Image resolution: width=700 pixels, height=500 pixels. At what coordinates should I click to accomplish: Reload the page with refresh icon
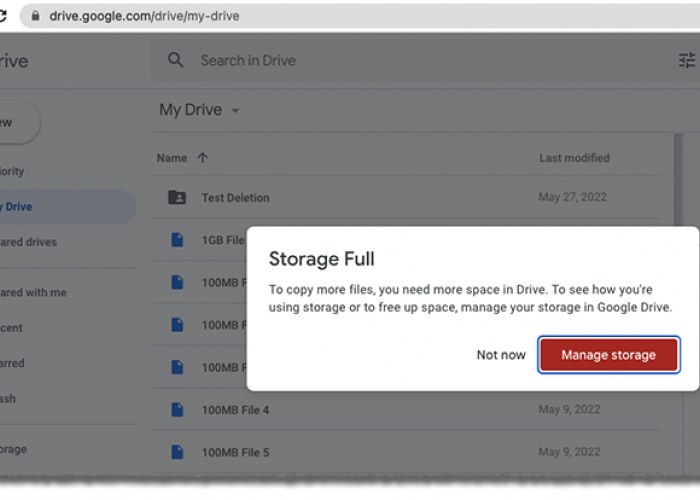(3, 16)
